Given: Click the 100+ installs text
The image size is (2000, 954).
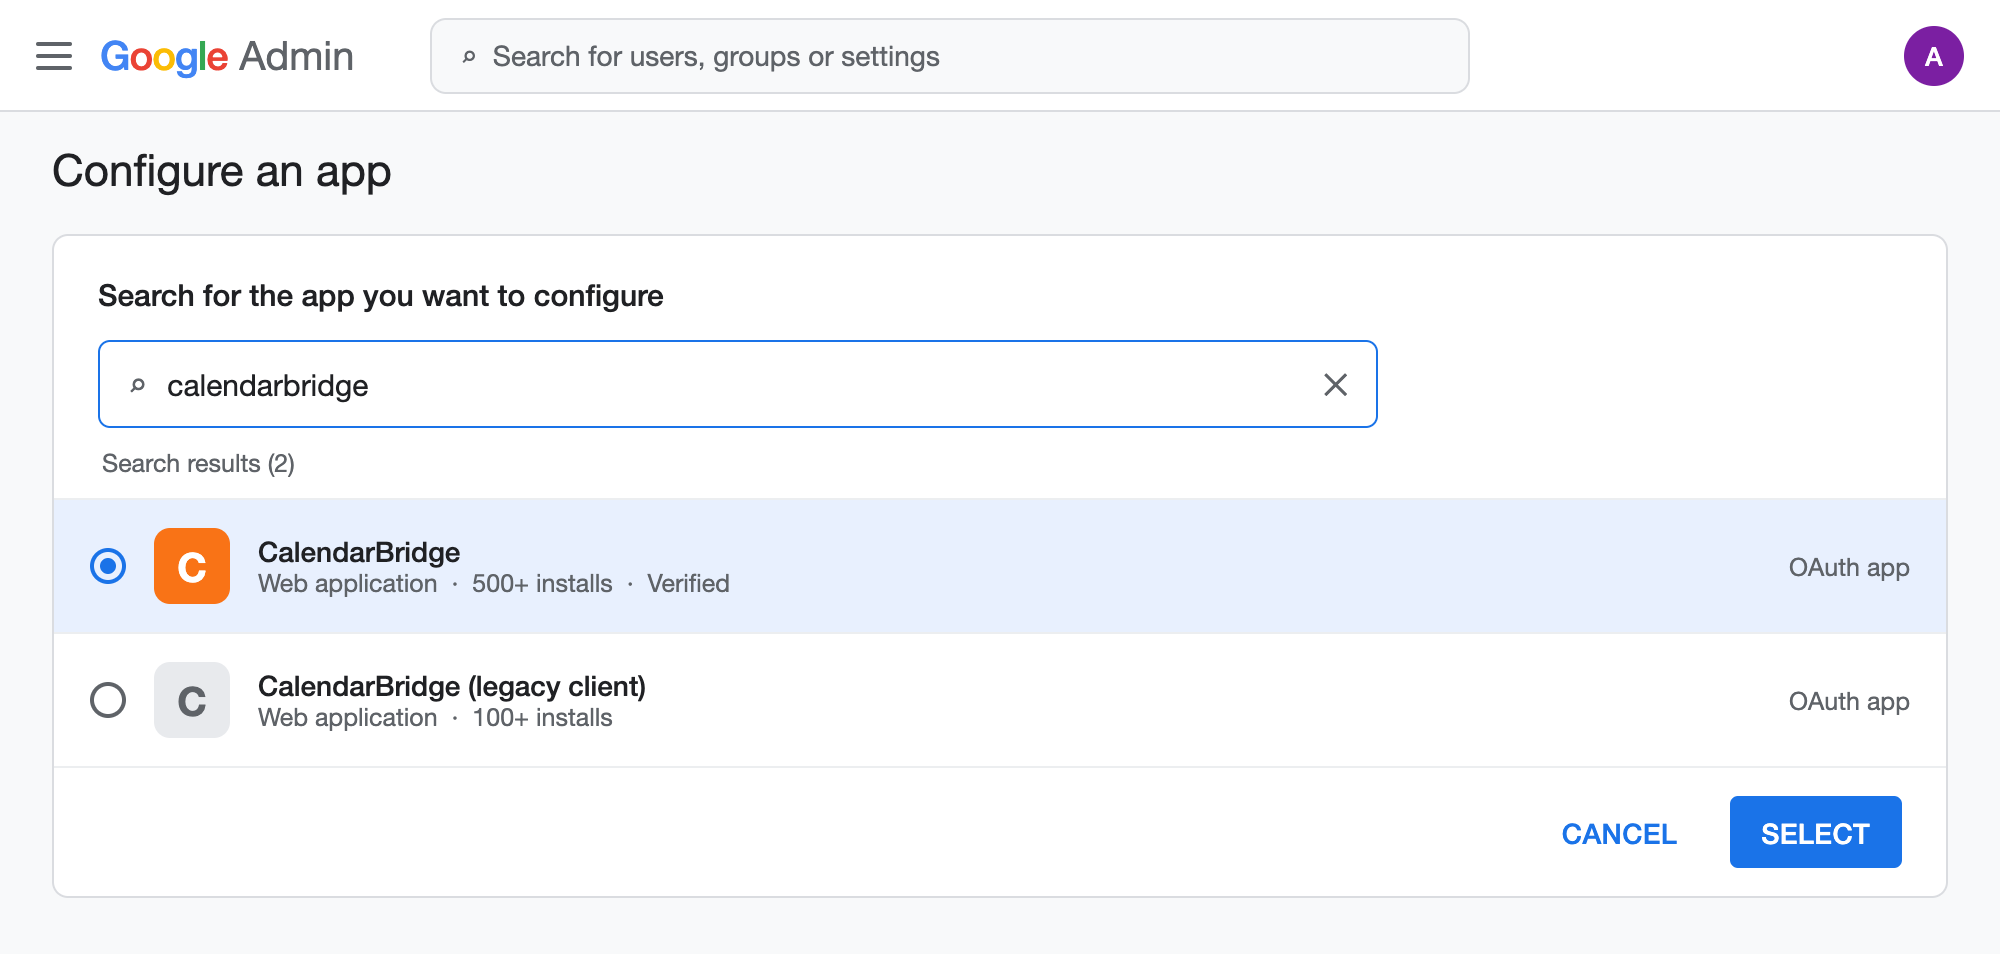Looking at the screenshot, I should pyautogui.click(x=542, y=718).
